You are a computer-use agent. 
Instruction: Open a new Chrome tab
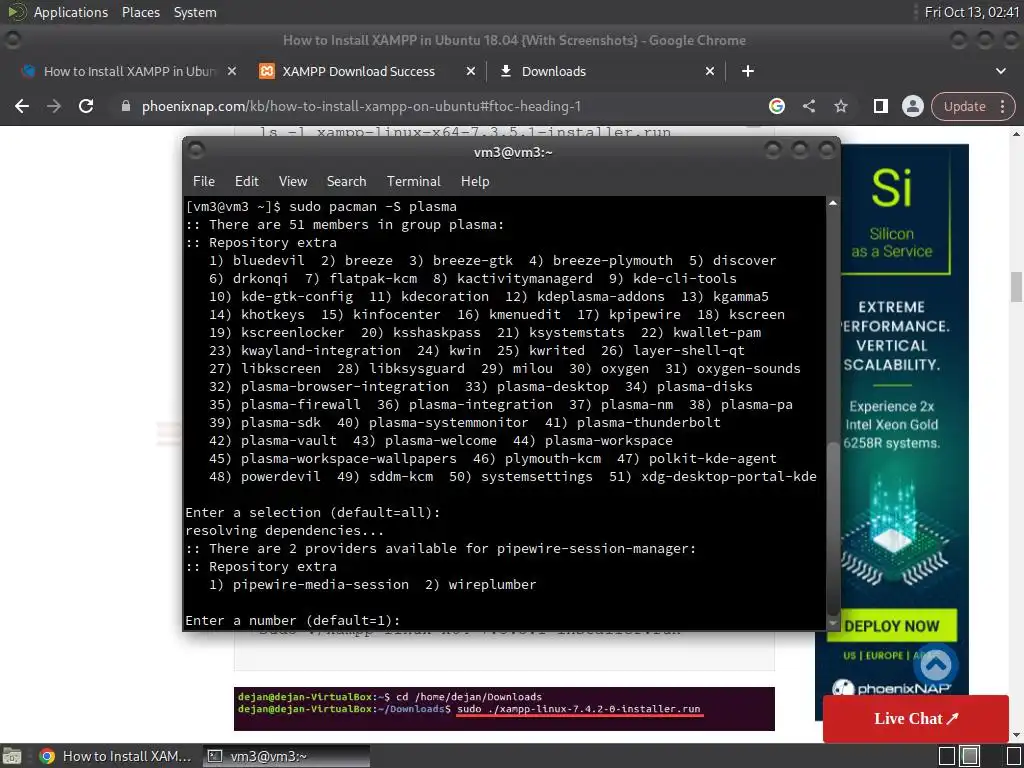748,71
